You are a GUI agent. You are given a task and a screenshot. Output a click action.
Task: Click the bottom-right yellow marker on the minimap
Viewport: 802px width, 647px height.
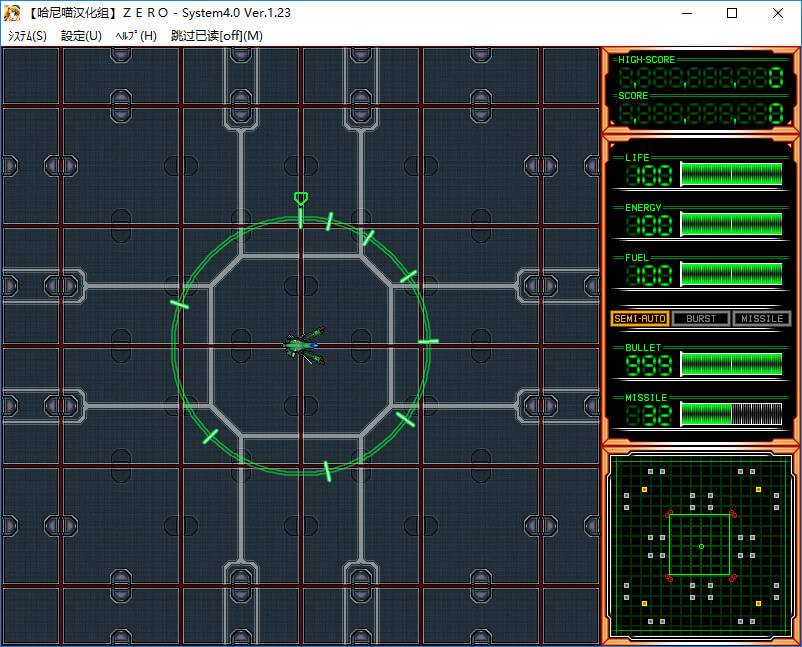[757, 603]
